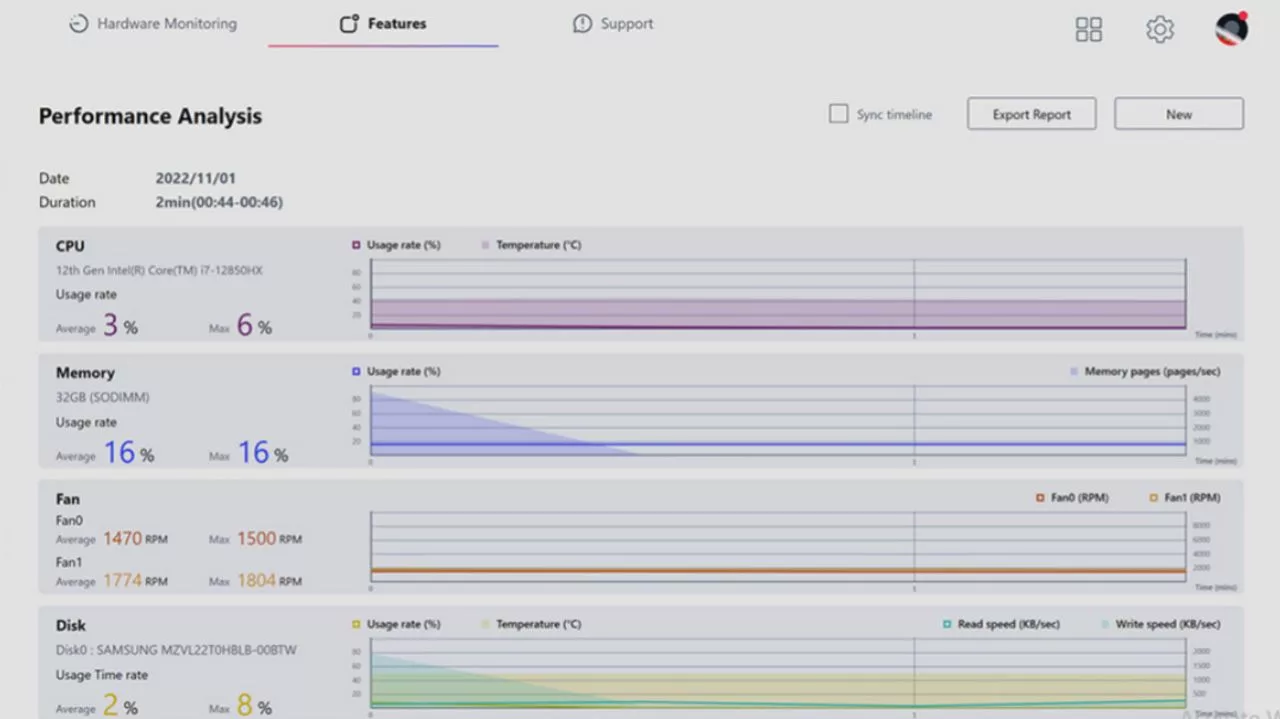
Task: Click the user profile avatar
Action: pos(1231,28)
